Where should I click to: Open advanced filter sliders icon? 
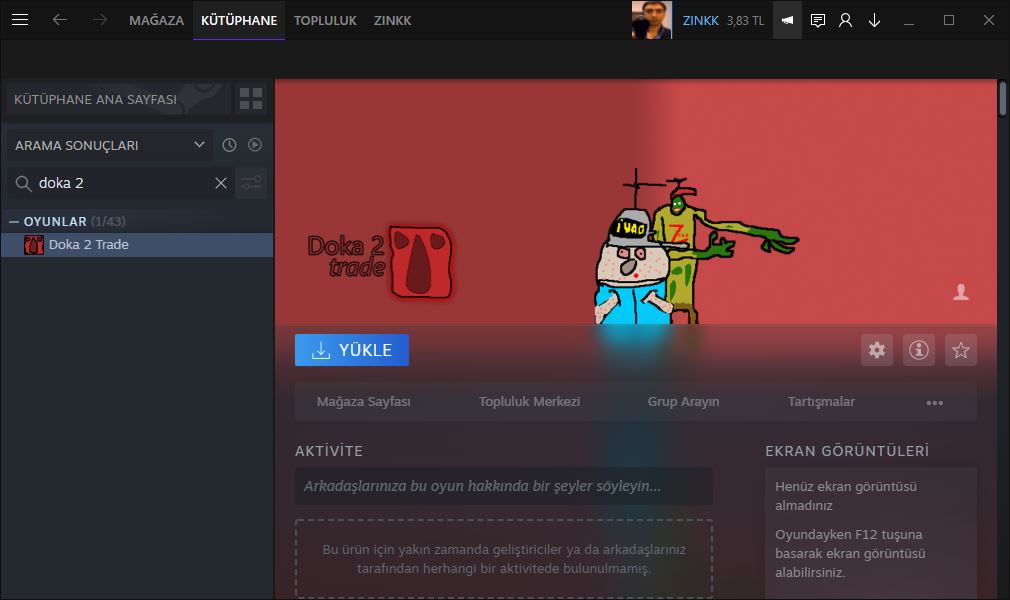251,183
